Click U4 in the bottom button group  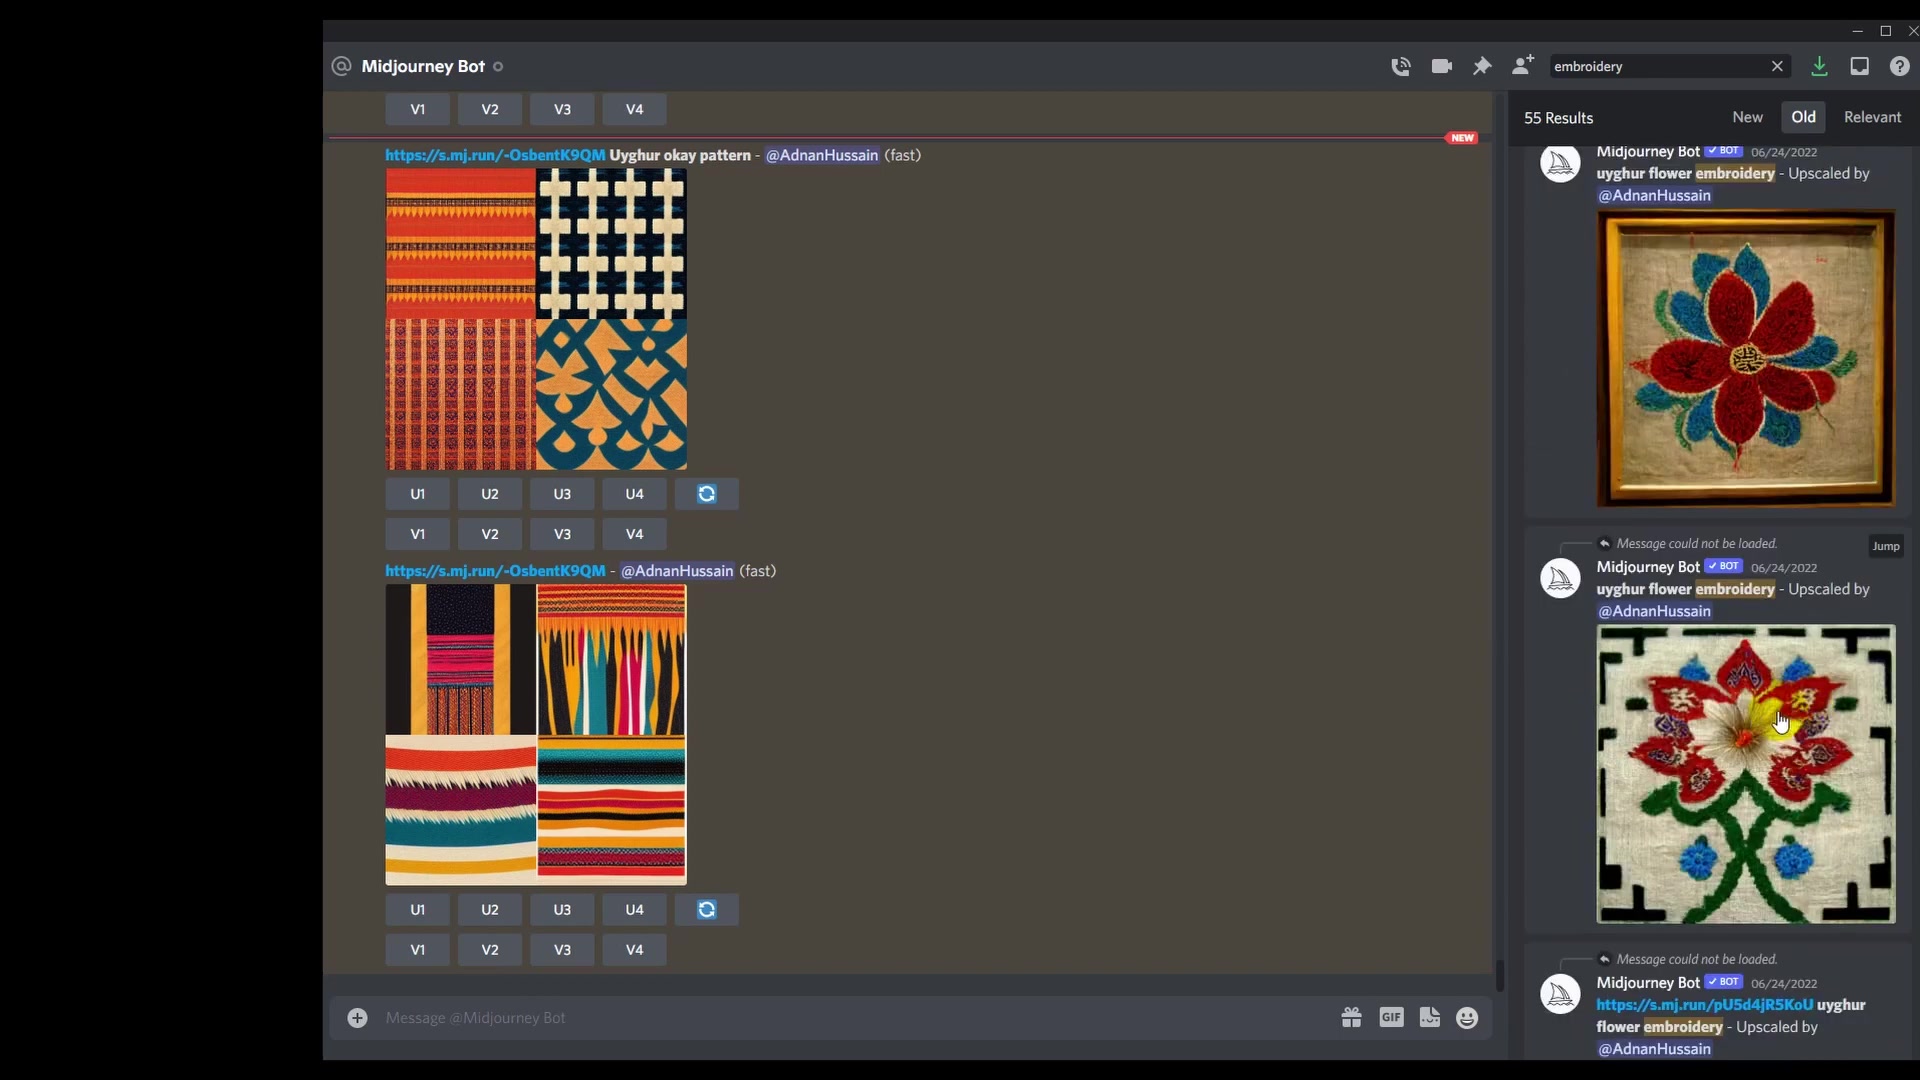[634, 910]
